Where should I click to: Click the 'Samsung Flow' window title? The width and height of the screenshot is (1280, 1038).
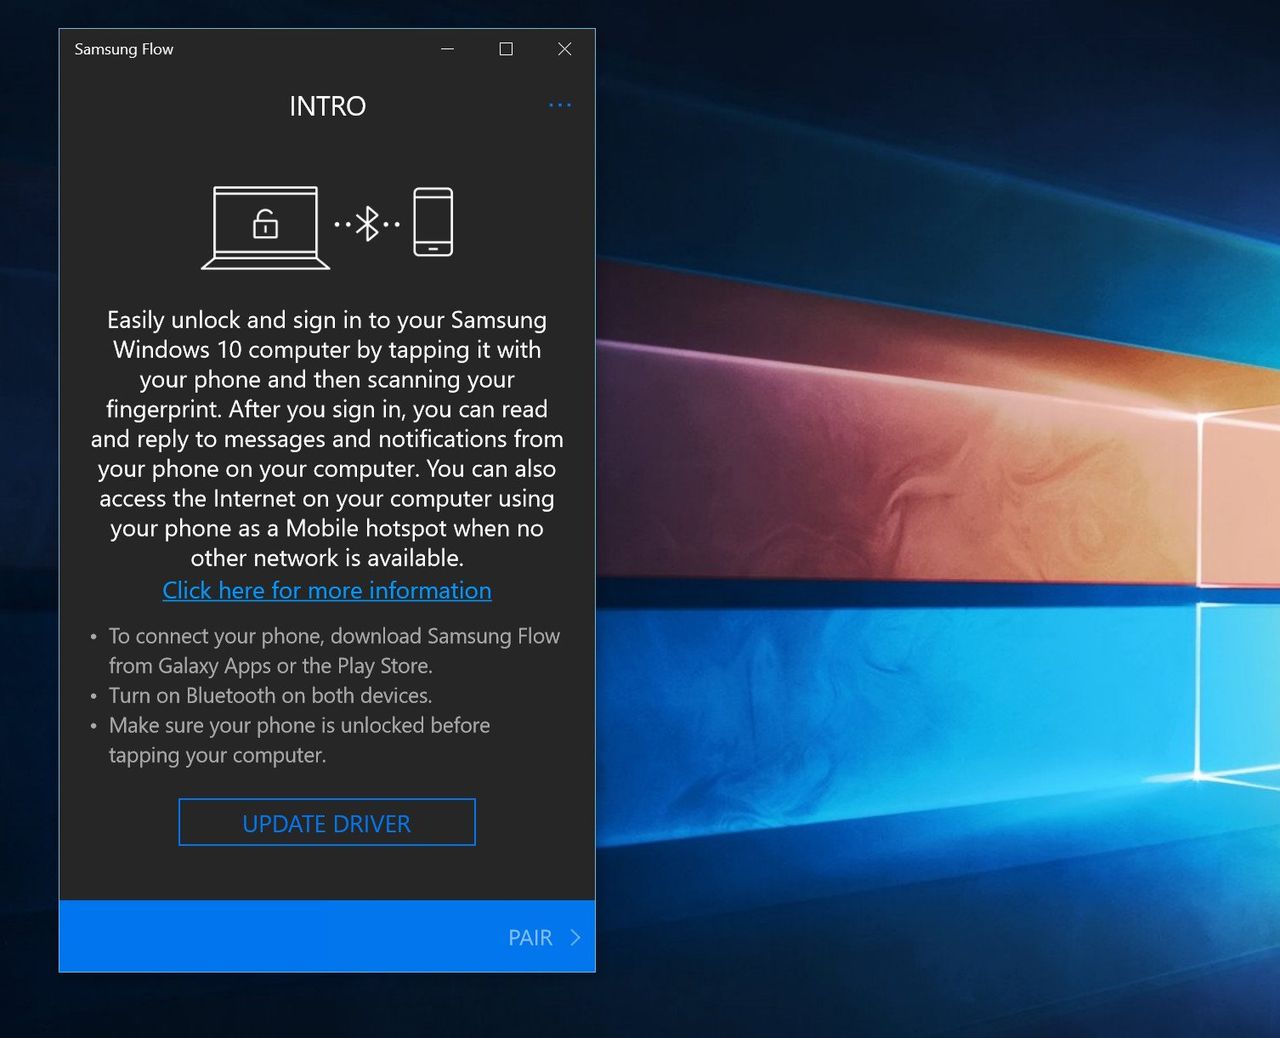124,49
